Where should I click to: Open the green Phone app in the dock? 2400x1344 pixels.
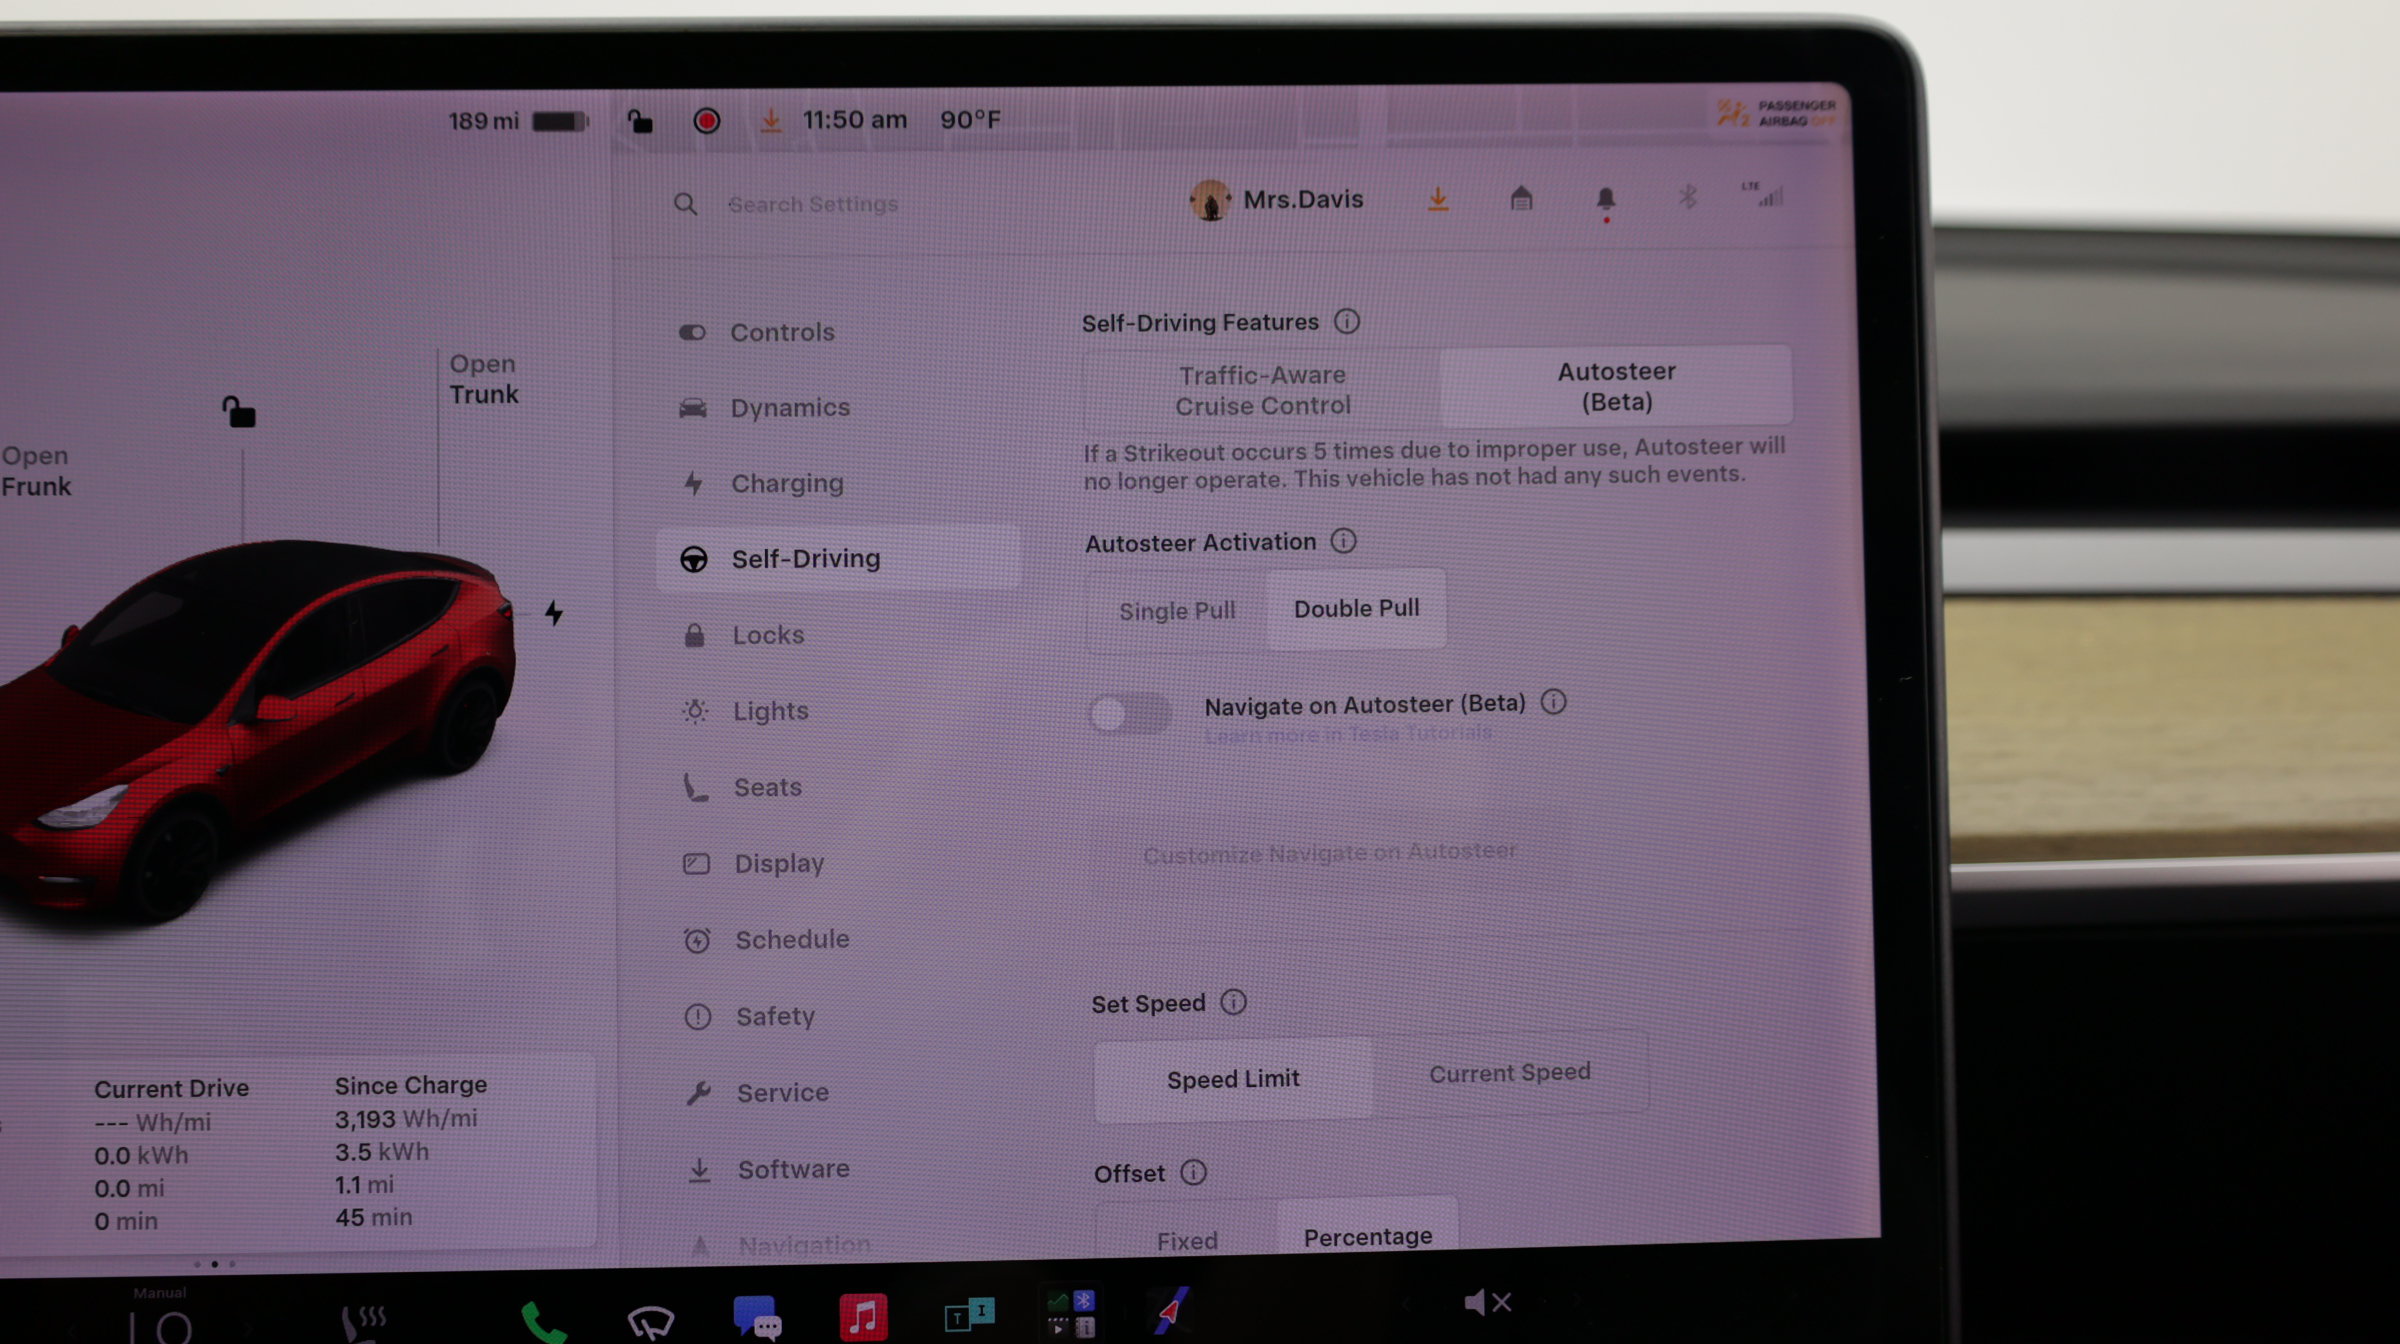543,1322
